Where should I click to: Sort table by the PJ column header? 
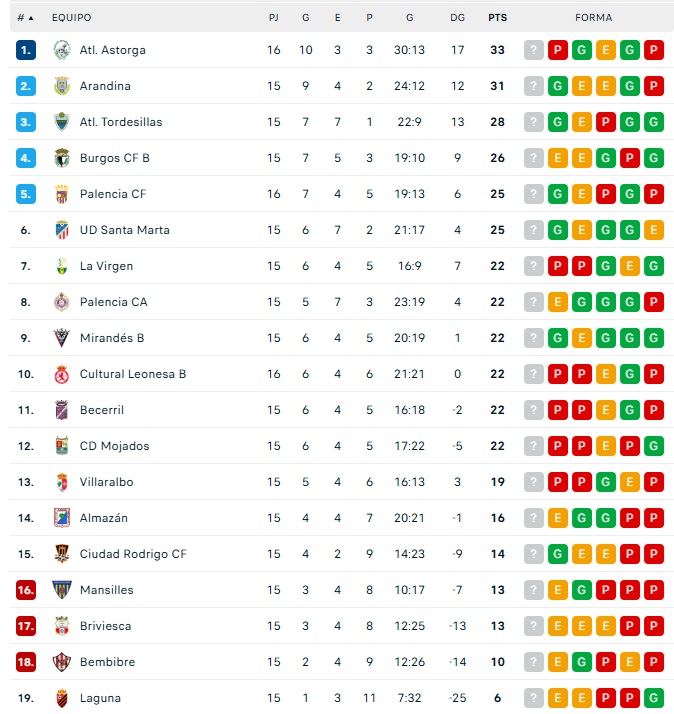click(274, 18)
